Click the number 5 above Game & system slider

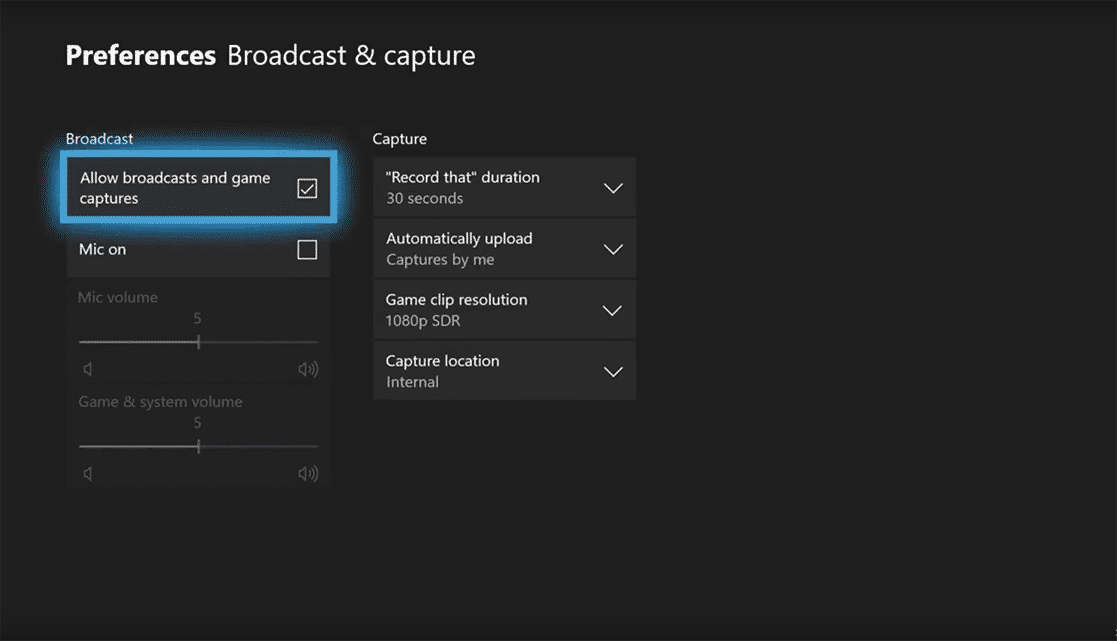pos(198,423)
